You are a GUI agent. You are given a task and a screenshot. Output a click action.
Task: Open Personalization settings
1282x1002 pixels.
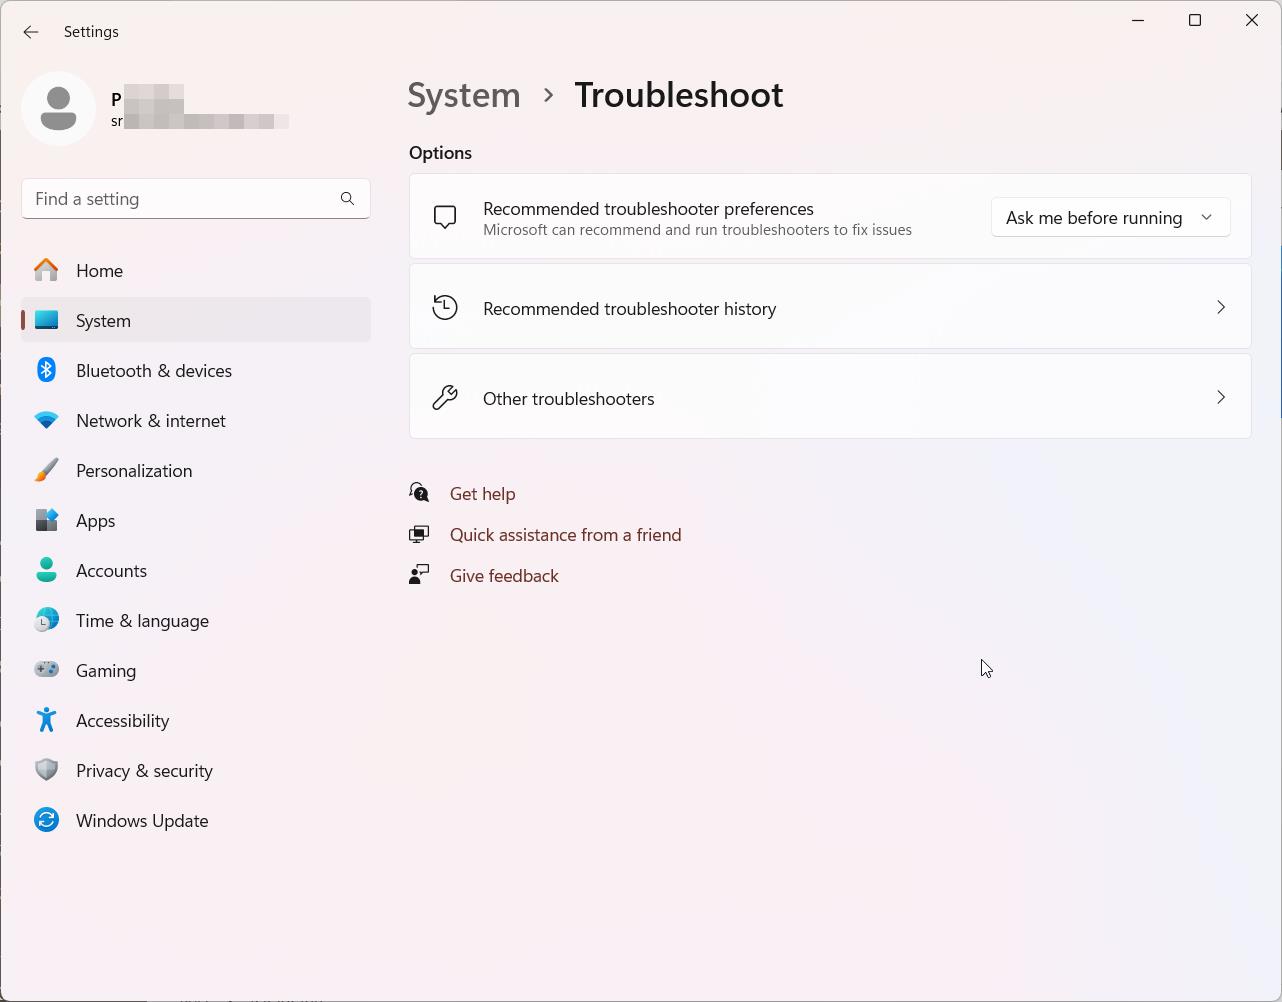click(196, 470)
